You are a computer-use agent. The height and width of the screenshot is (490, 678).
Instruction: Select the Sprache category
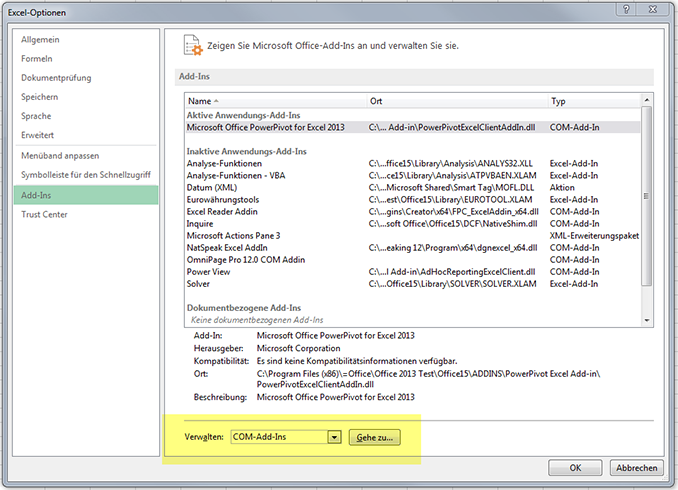tap(36, 116)
